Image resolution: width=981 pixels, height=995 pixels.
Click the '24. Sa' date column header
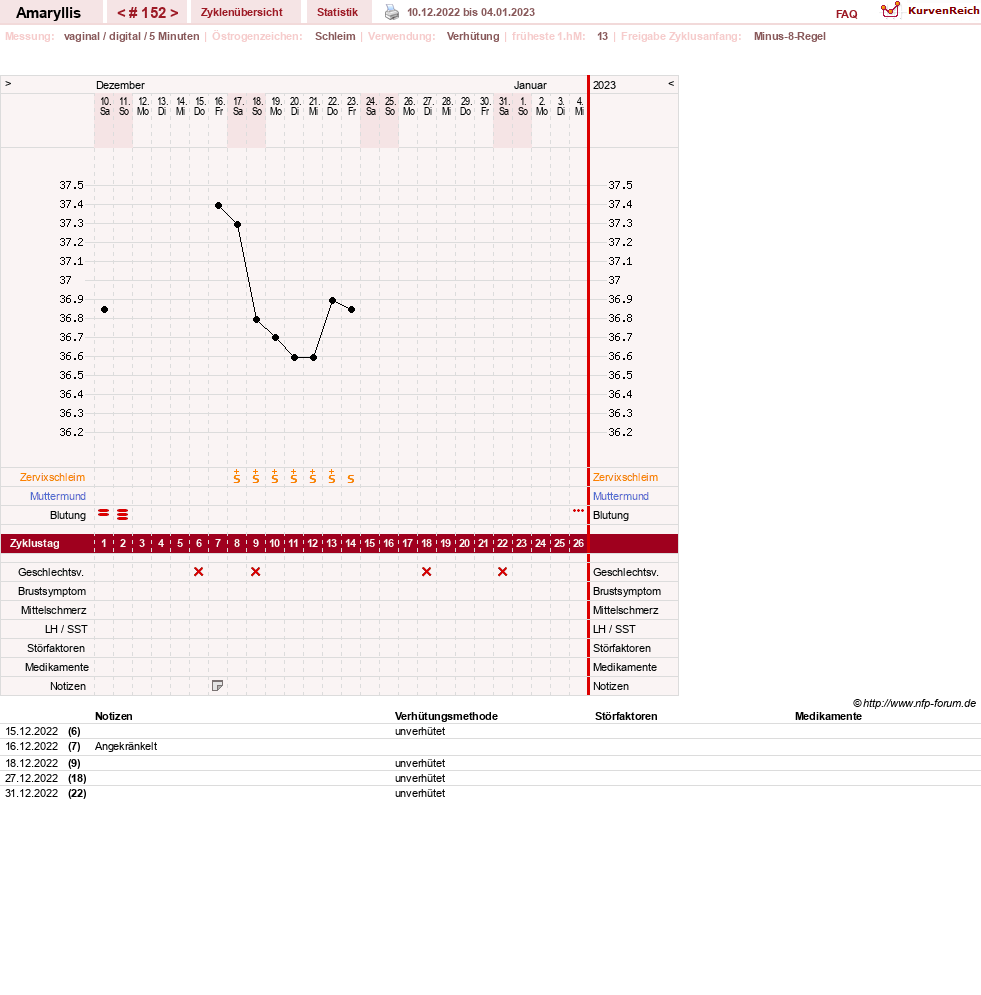point(371,106)
